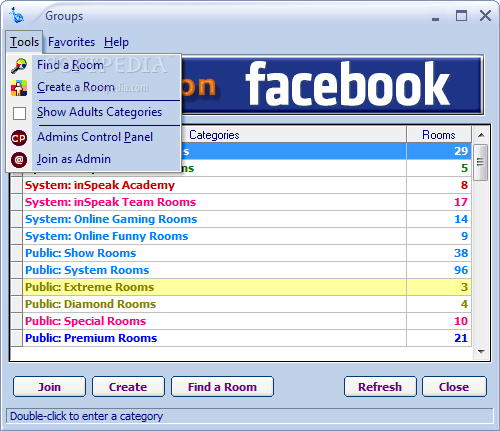Click room count 14 cell
This screenshot has width=500, height=431.
439,219
